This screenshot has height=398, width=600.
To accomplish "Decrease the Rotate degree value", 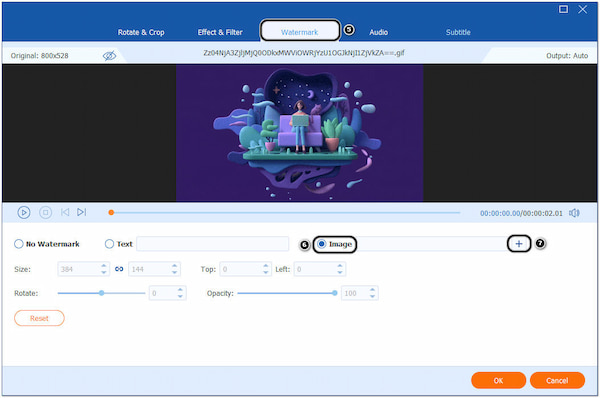I will tap(180, 297).
